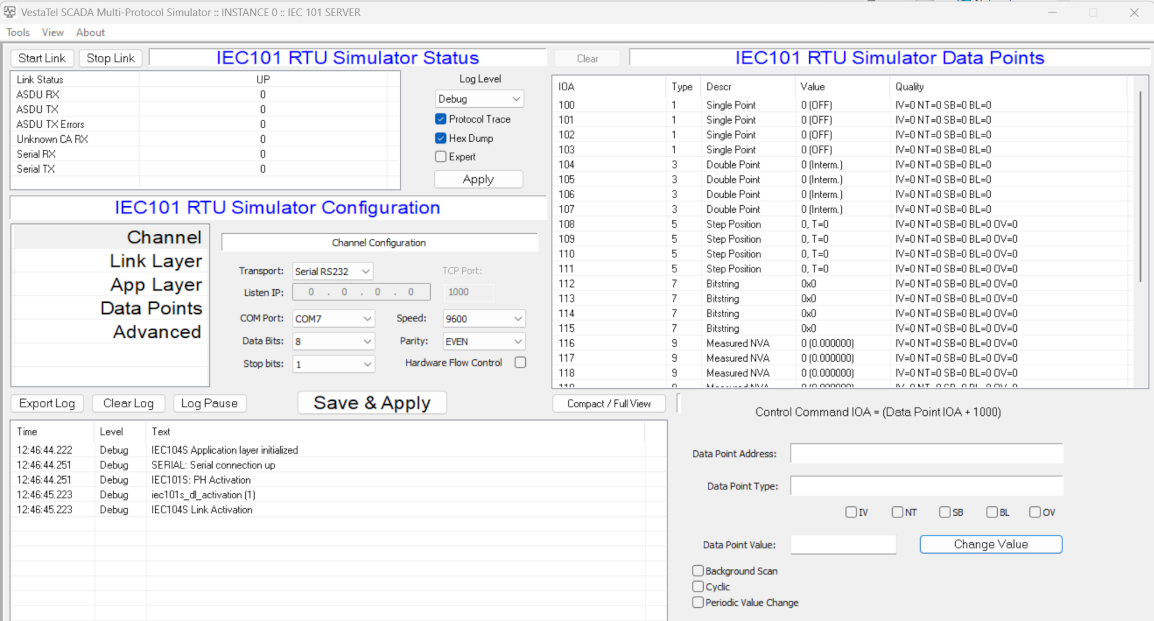This screenshot has height=621, width=1154.
Task: Click the VestaTel app icon in title bar
Action: (x=11, y=12)
